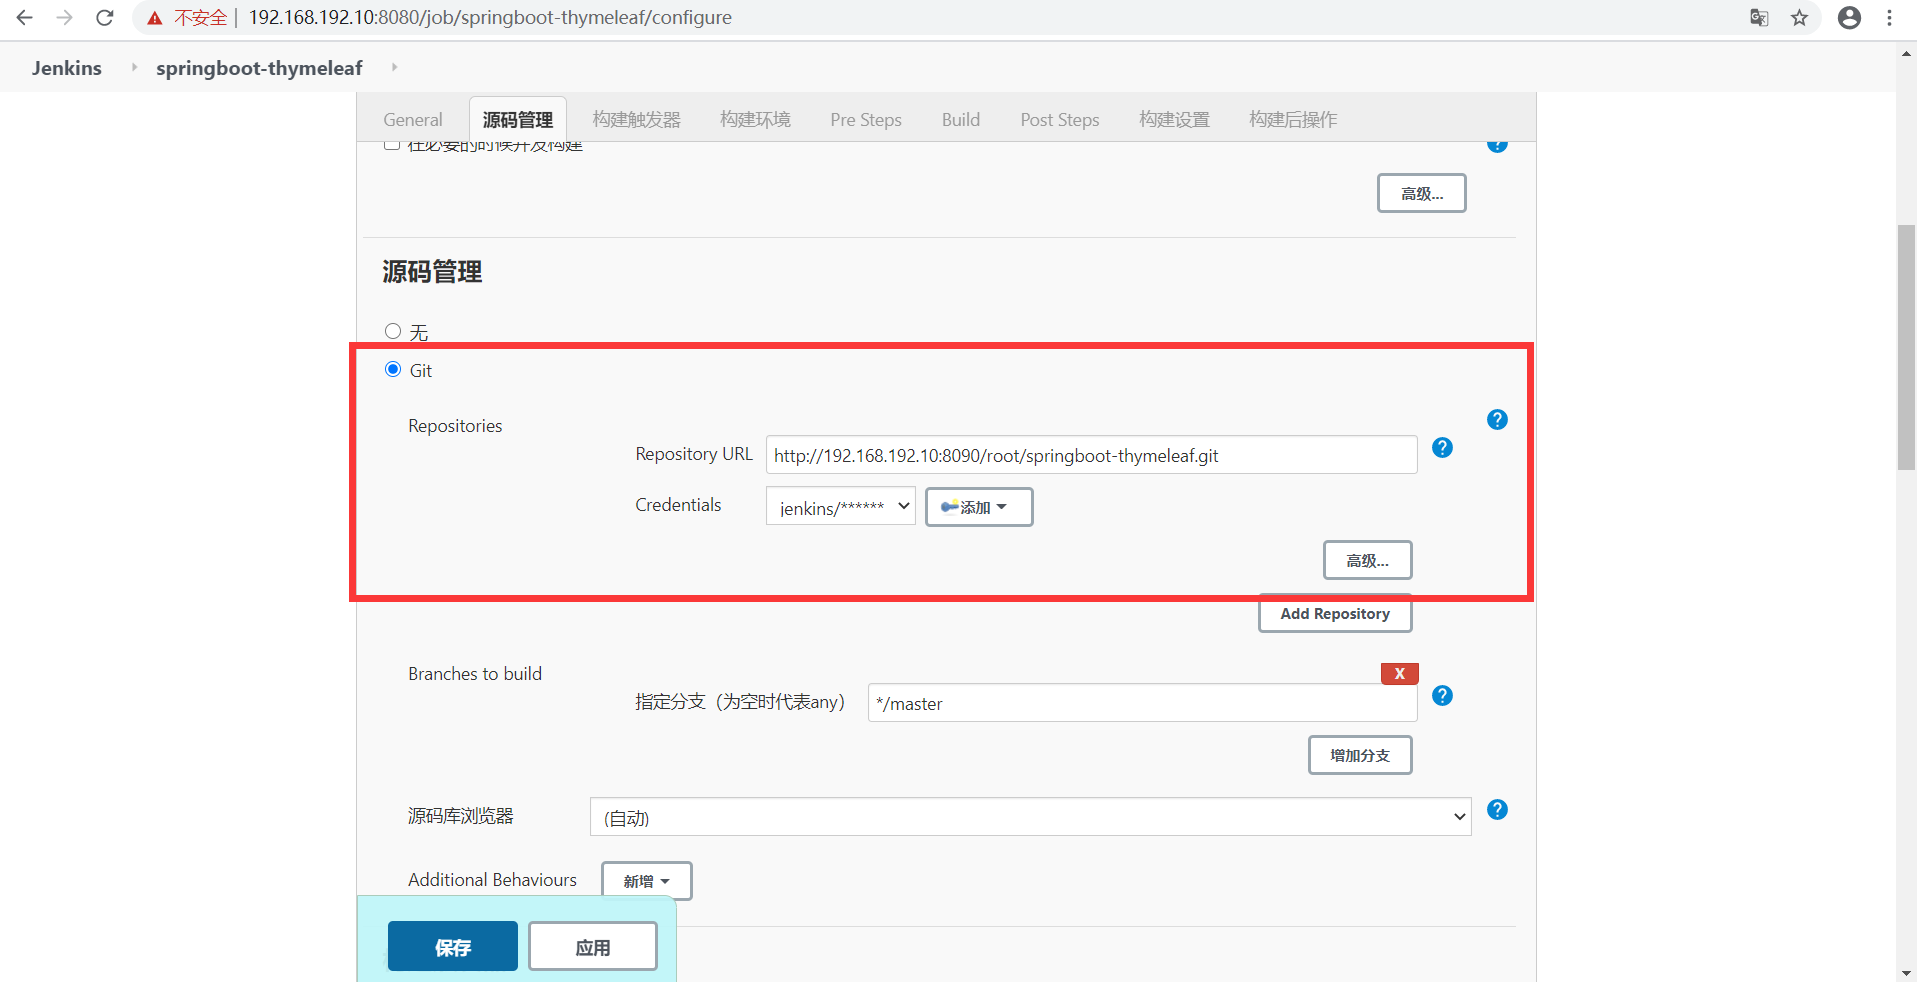Open help icon beside branch specifier

coord(1442,695)
